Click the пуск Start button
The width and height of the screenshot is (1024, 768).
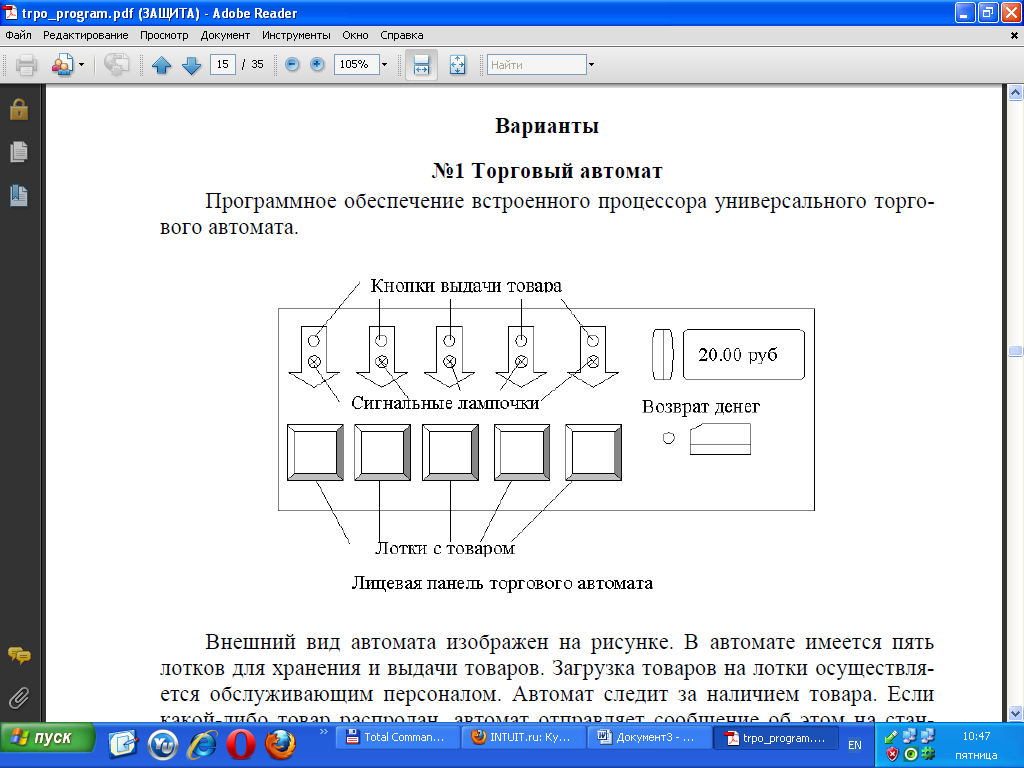click(x=47, y=738)
